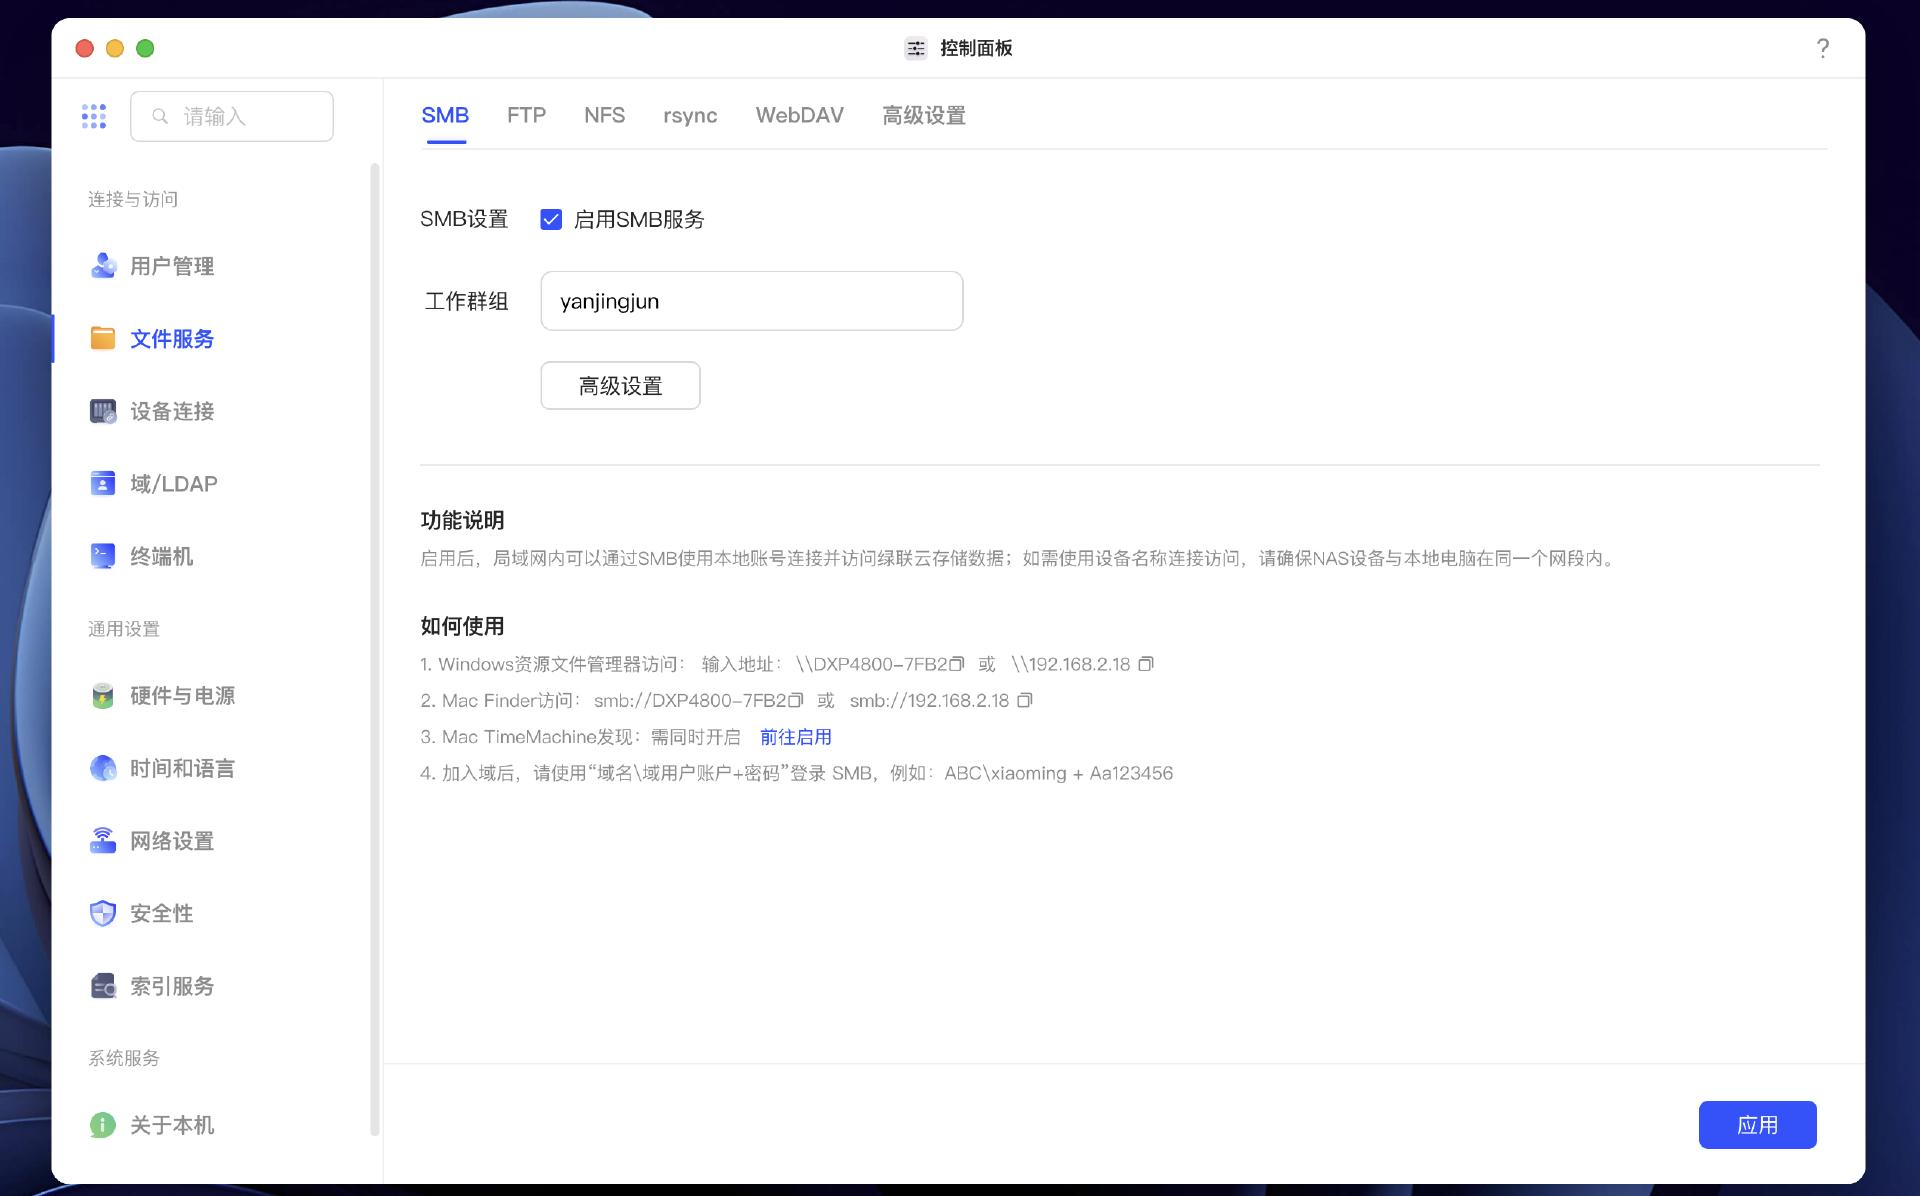The image size is (1920, 1196).
Task: Click the Security (安全性) shield icon
Action: click(x=103, y=913)
